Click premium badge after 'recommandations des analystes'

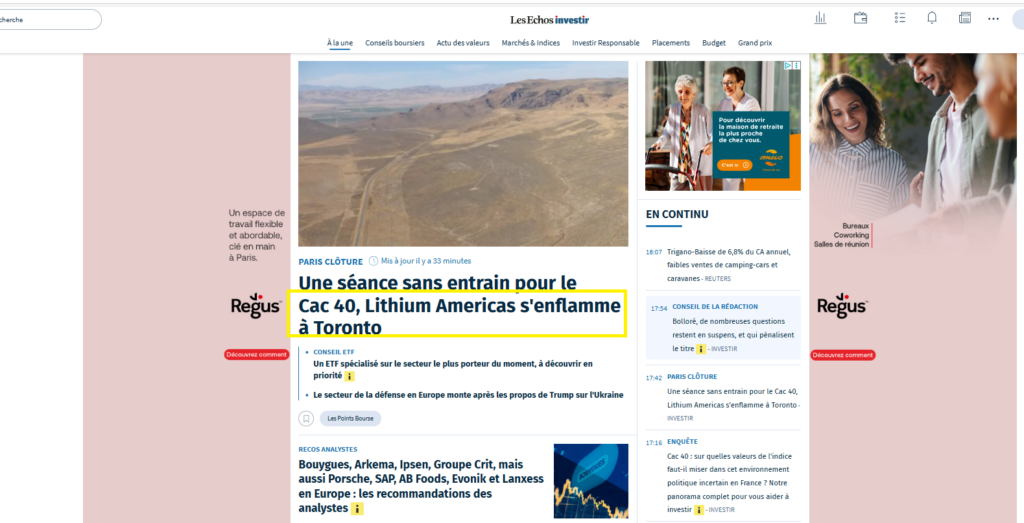[357, 509]
